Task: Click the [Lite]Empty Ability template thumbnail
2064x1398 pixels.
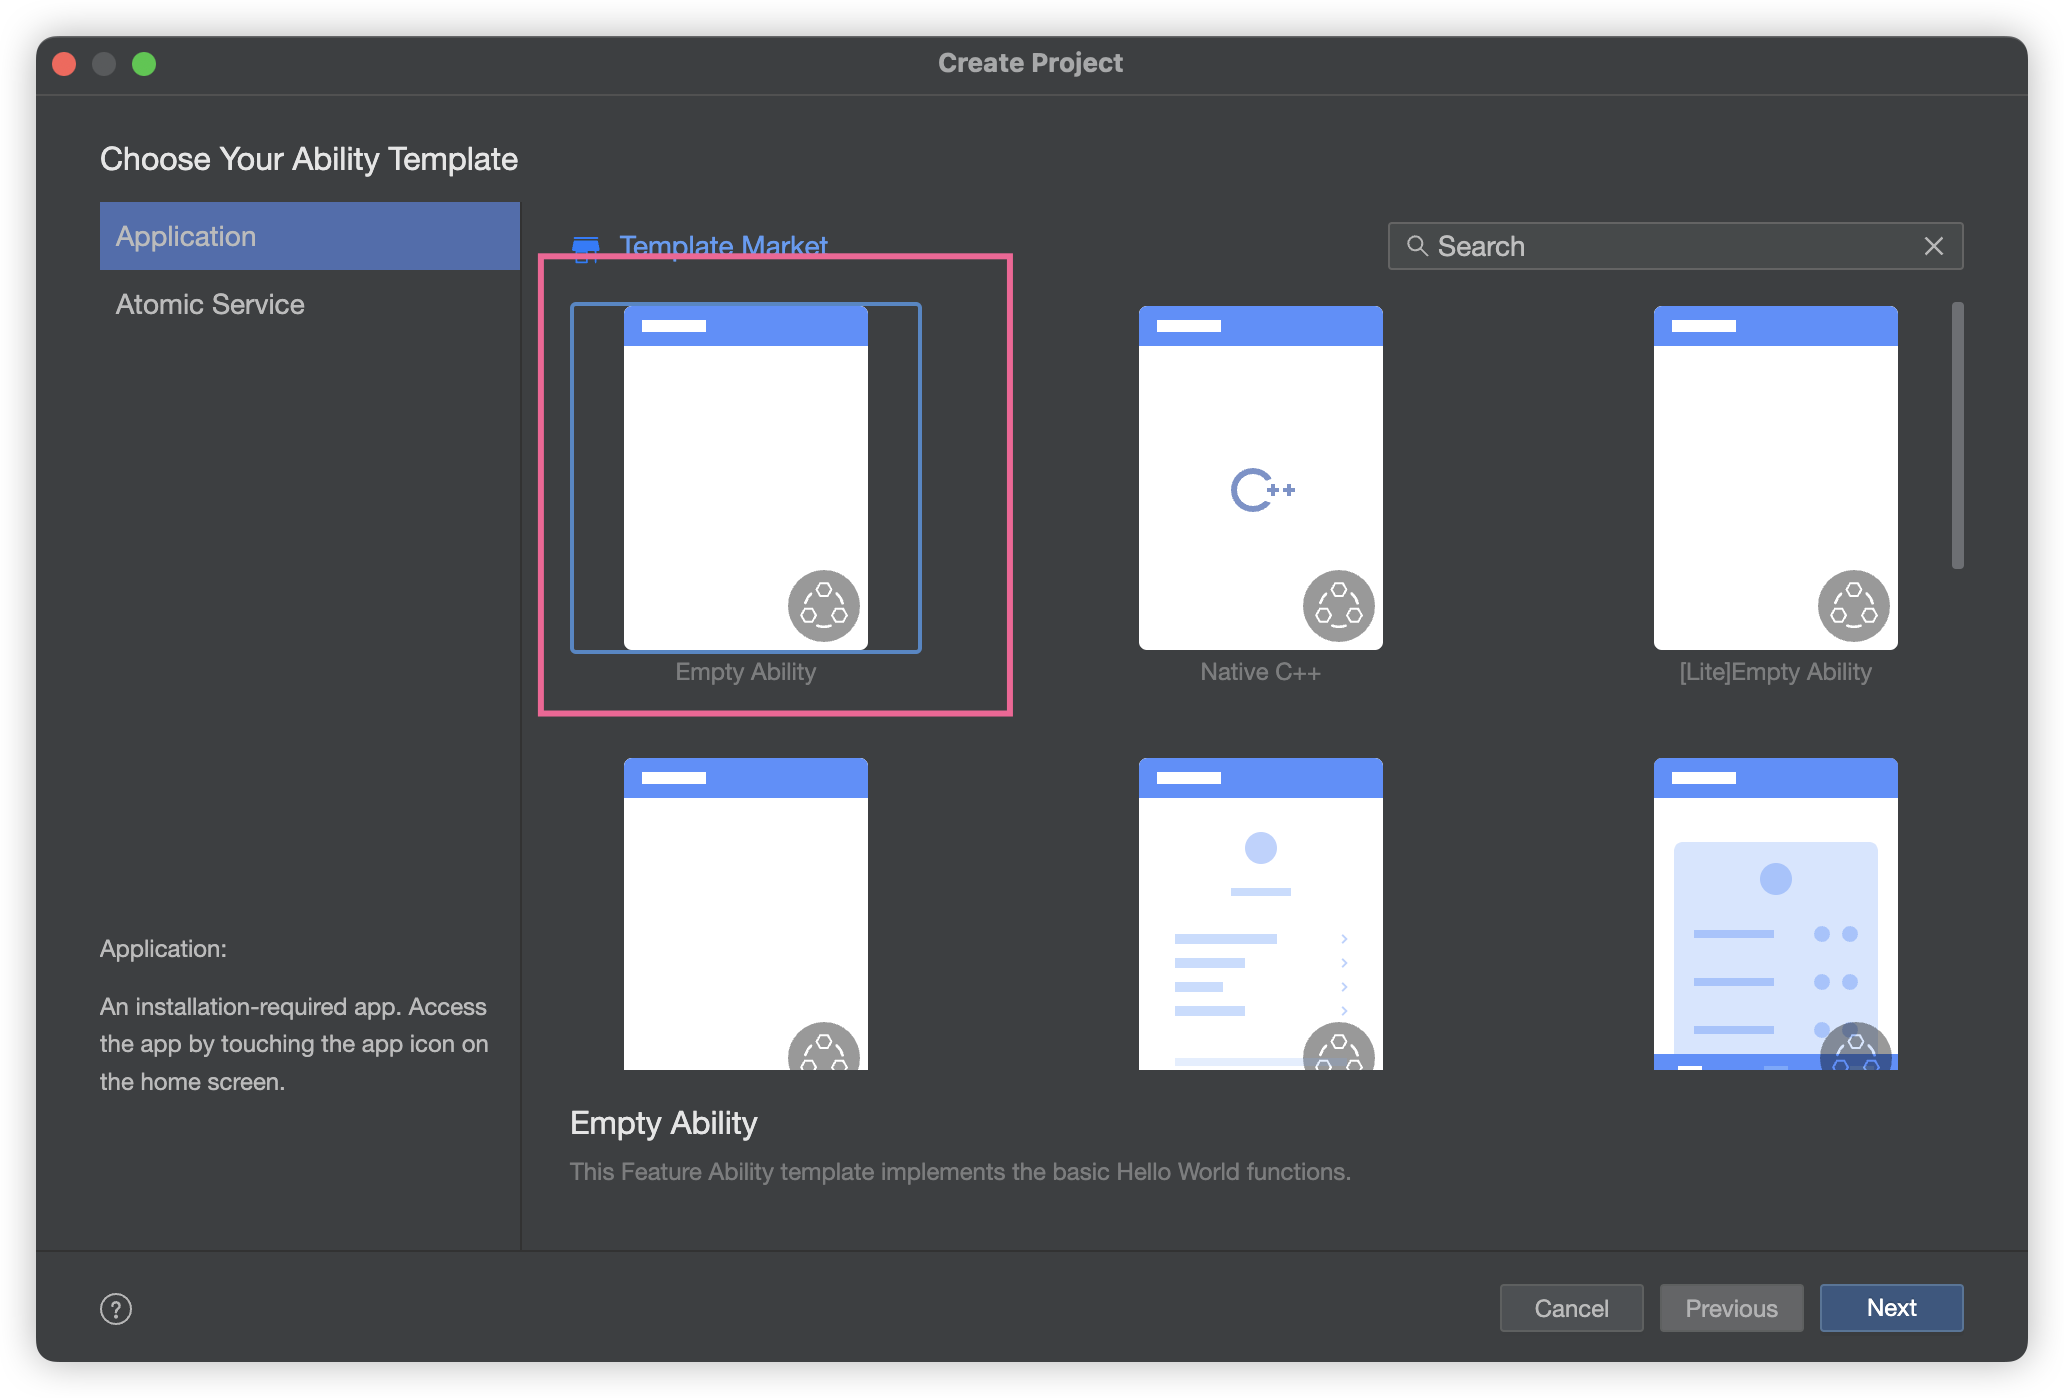Action: (x=1775, y=476)
